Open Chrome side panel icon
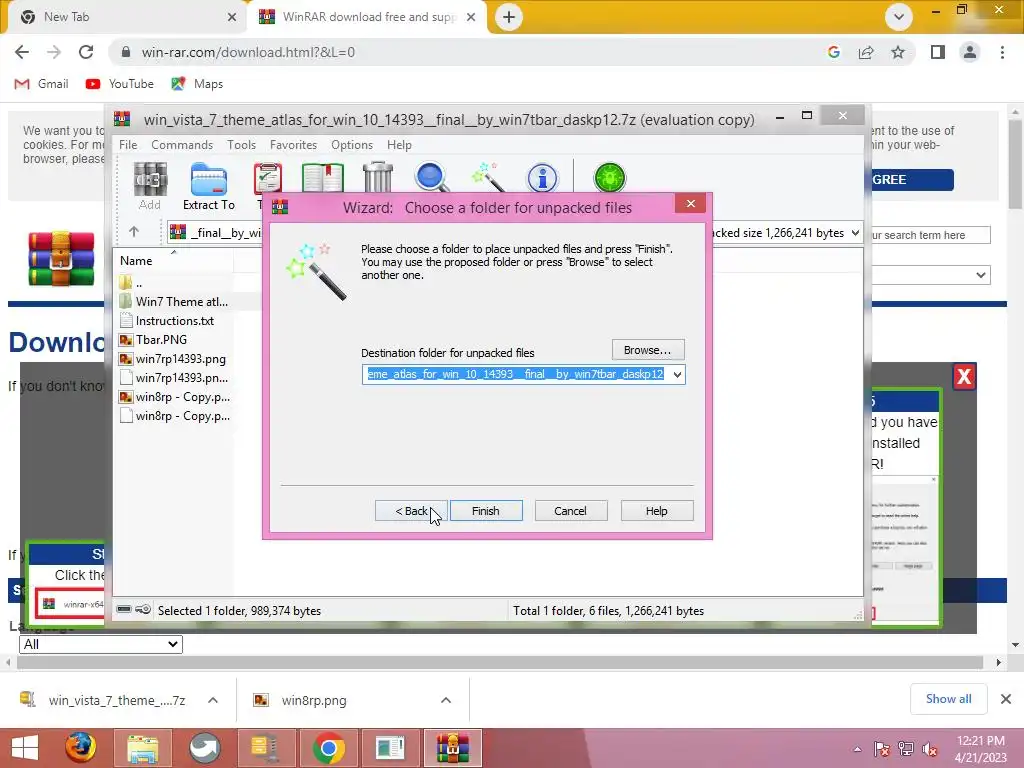Screen dimensions: 1024x768 938,52
